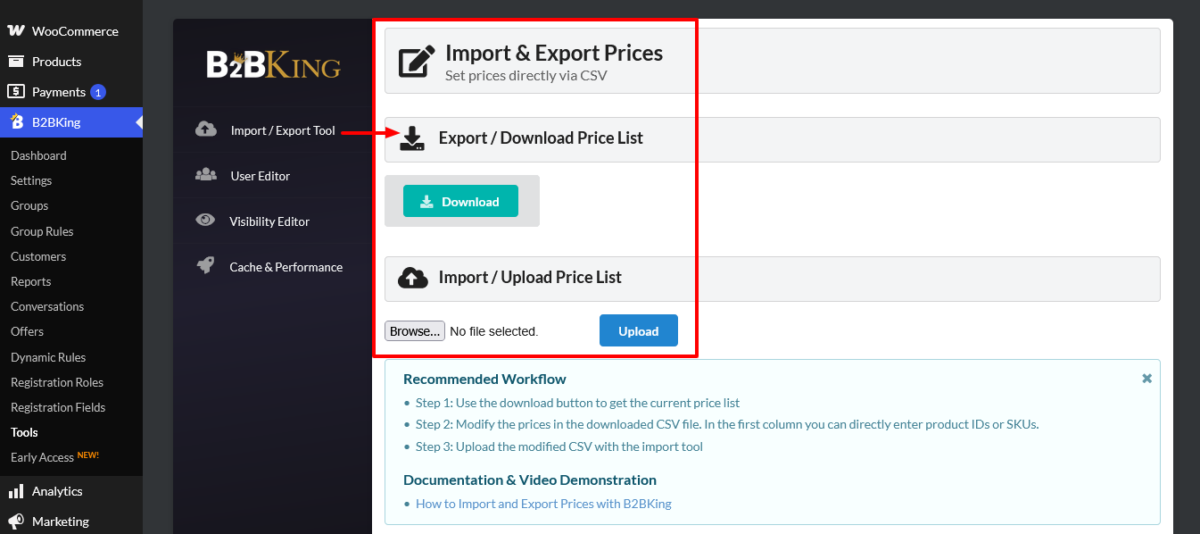
Task: Open the Conversations submenu
Action: pyautogui.click(x=47, y=306)
